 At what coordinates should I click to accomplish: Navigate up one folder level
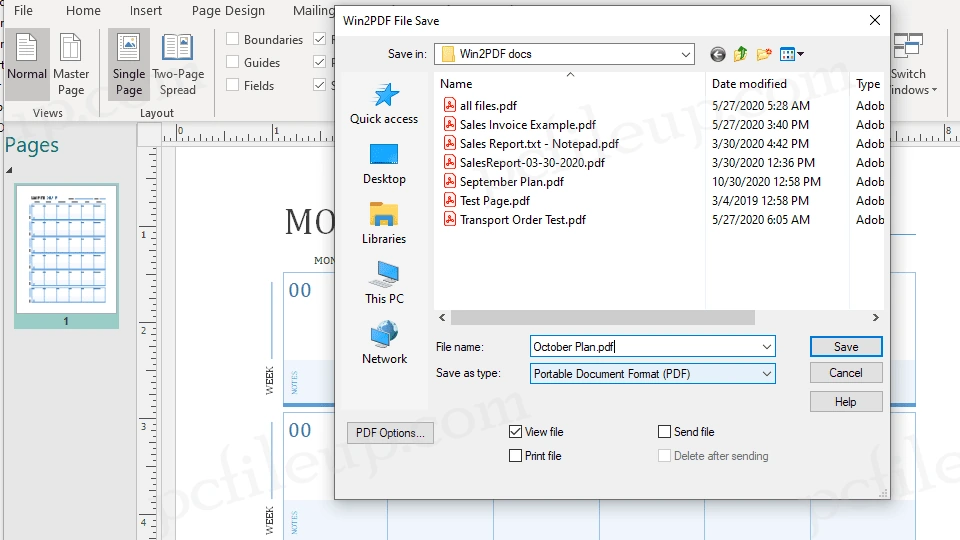(741, 54)
